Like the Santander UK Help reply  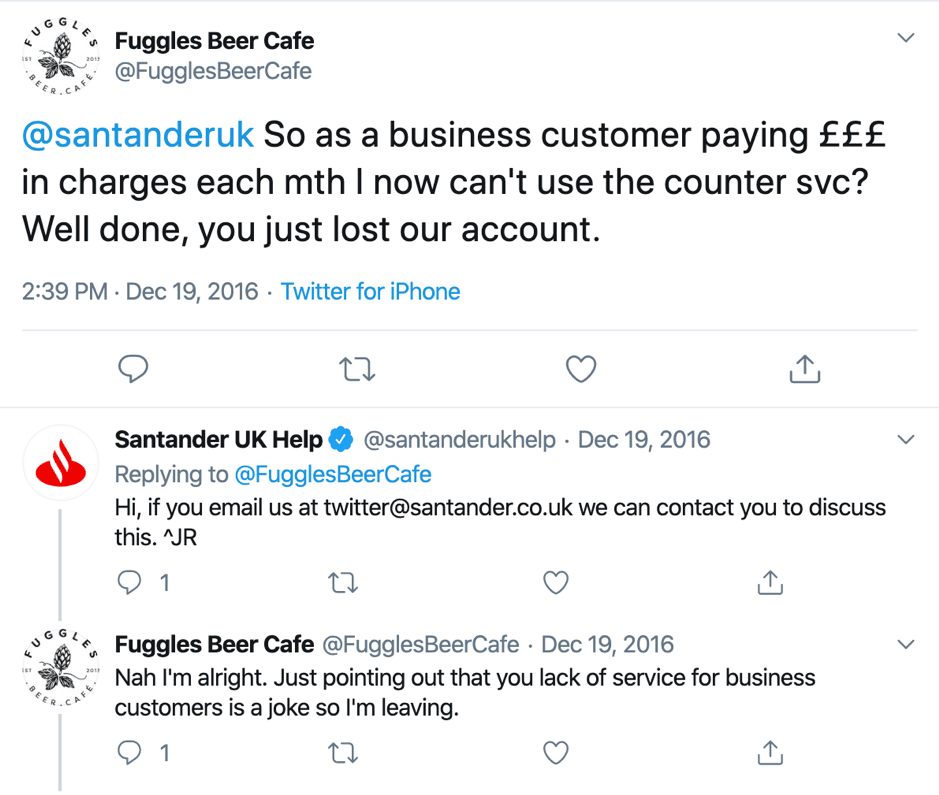(555, 582)
